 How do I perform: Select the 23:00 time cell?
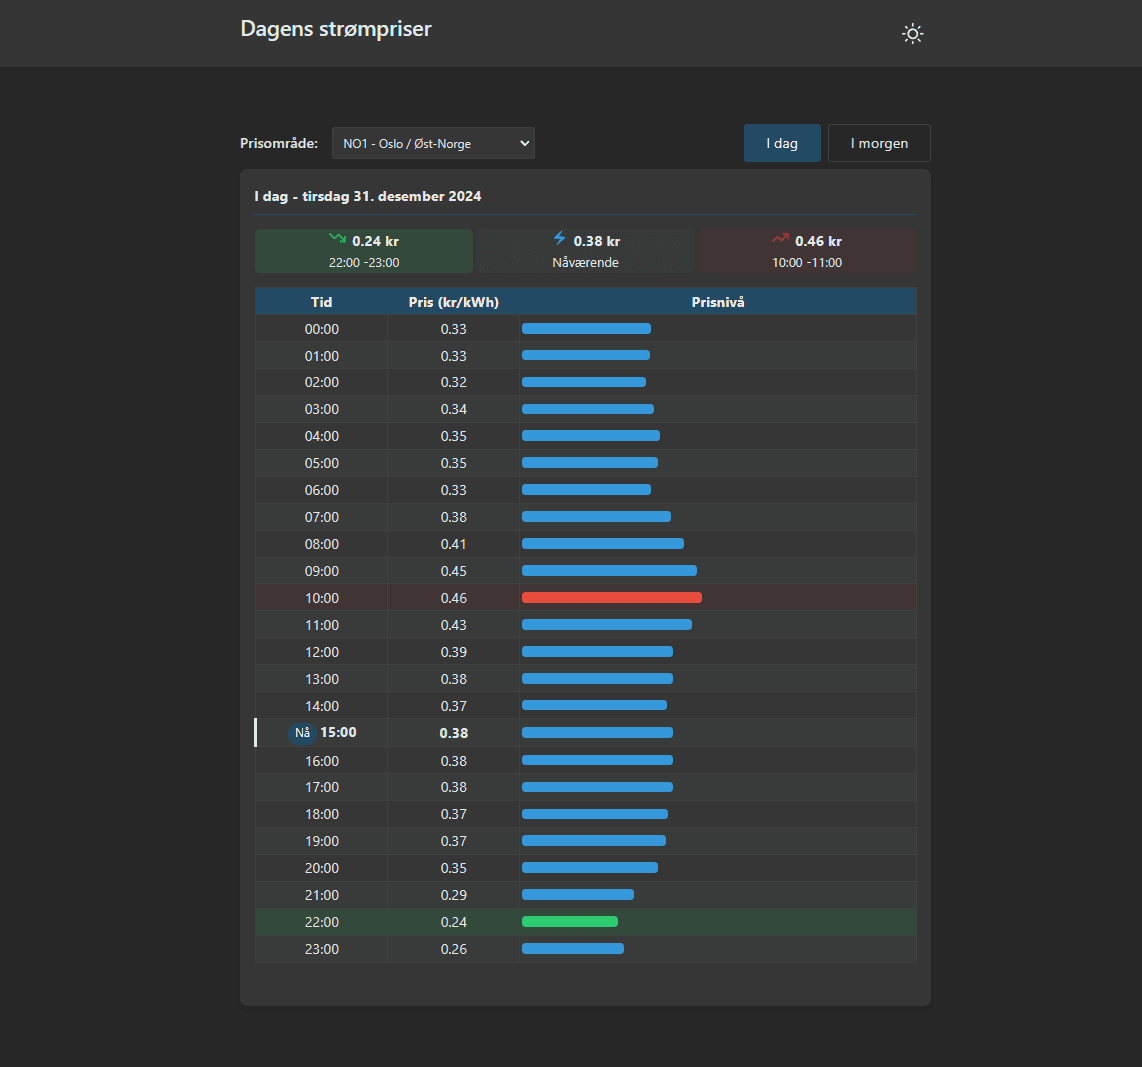(x=321, y=949)
